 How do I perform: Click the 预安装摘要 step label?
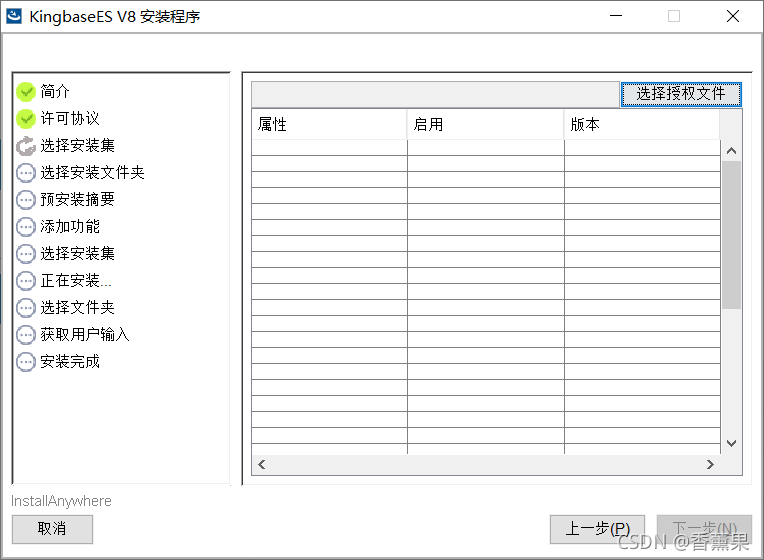tap(77, 199)
